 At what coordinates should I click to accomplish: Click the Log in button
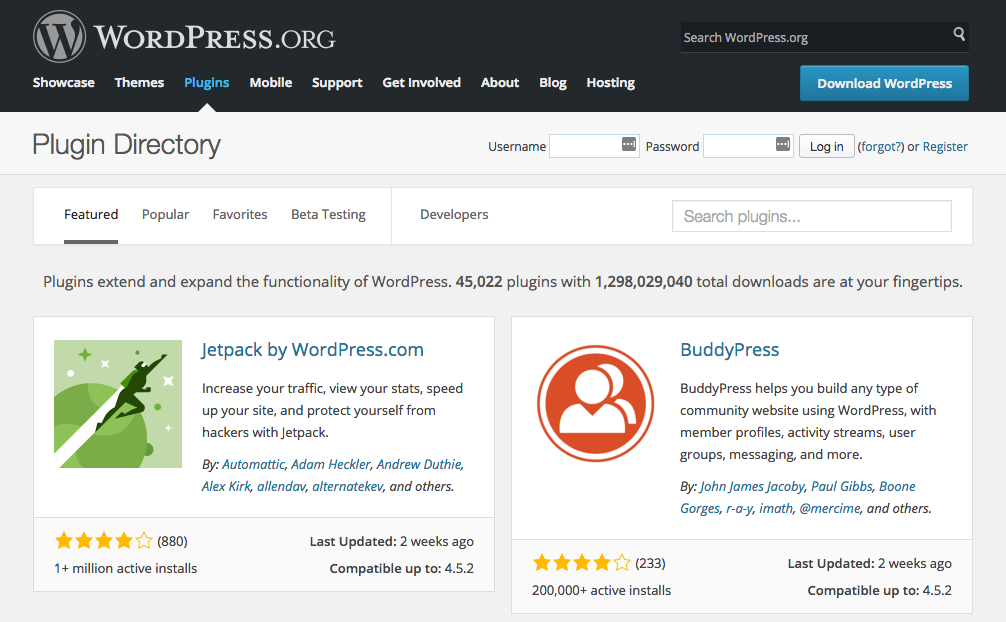pos(826,146)
